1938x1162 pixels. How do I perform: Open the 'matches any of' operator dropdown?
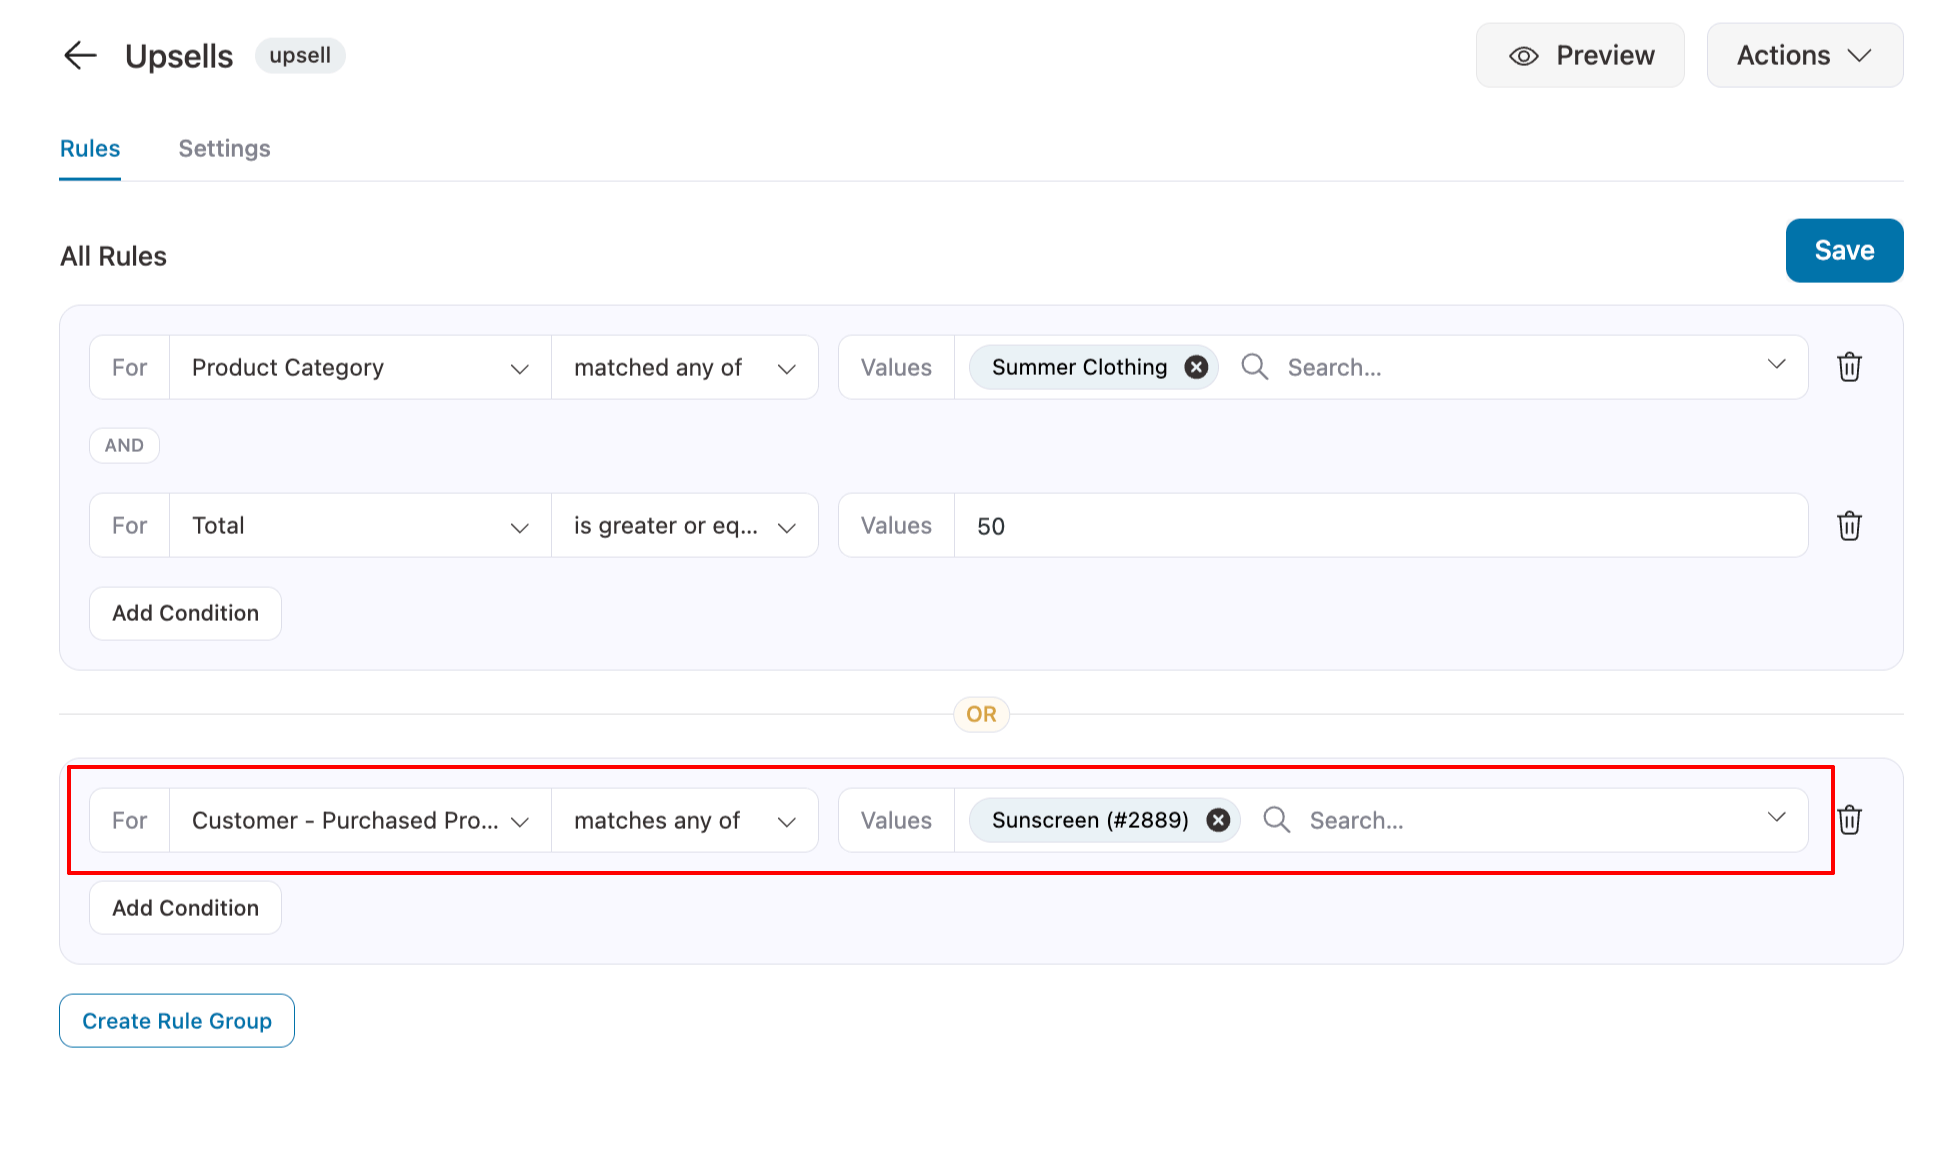coord(685,821)
